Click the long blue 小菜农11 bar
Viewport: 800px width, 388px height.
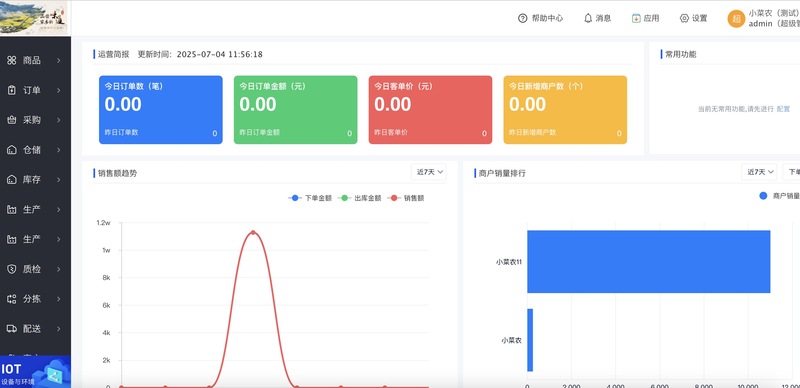coord(648,262)
